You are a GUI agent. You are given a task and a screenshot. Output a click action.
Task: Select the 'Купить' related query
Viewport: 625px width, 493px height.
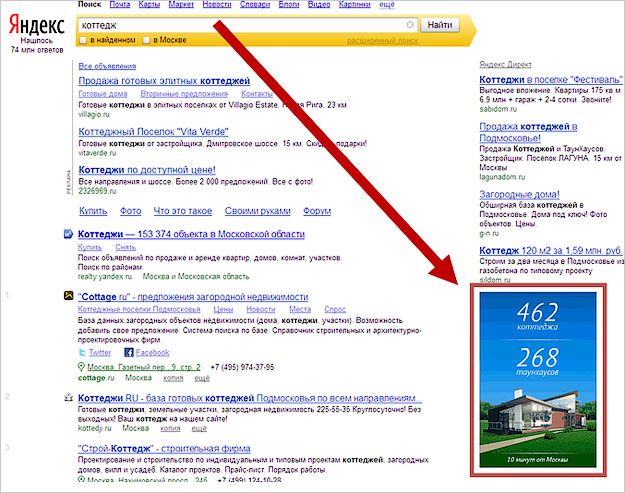tap(93, 211)
